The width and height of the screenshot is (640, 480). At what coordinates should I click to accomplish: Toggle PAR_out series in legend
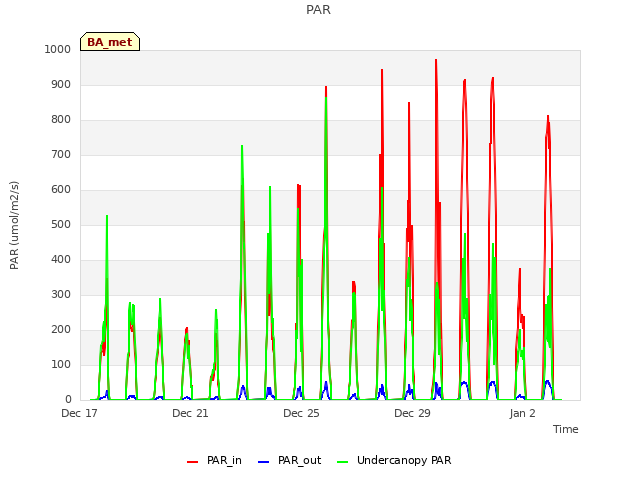(x=289, y=460)
